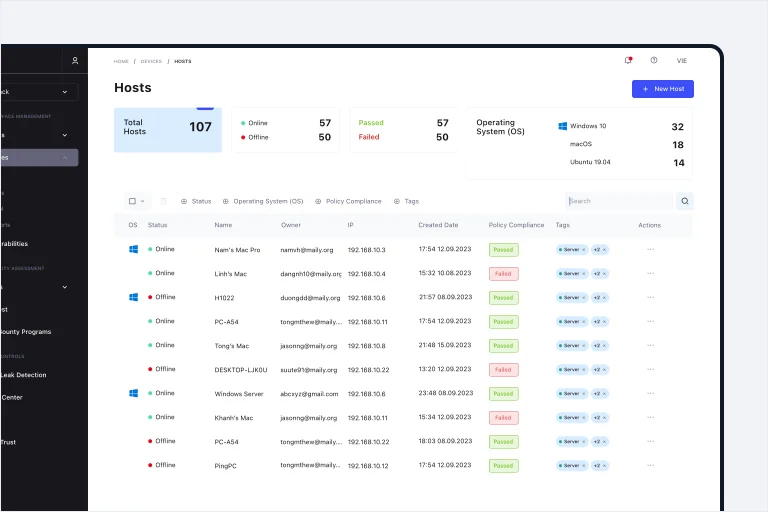Click the trash delete icon in toolbar

pyautogui.click(x=164, y=201)
